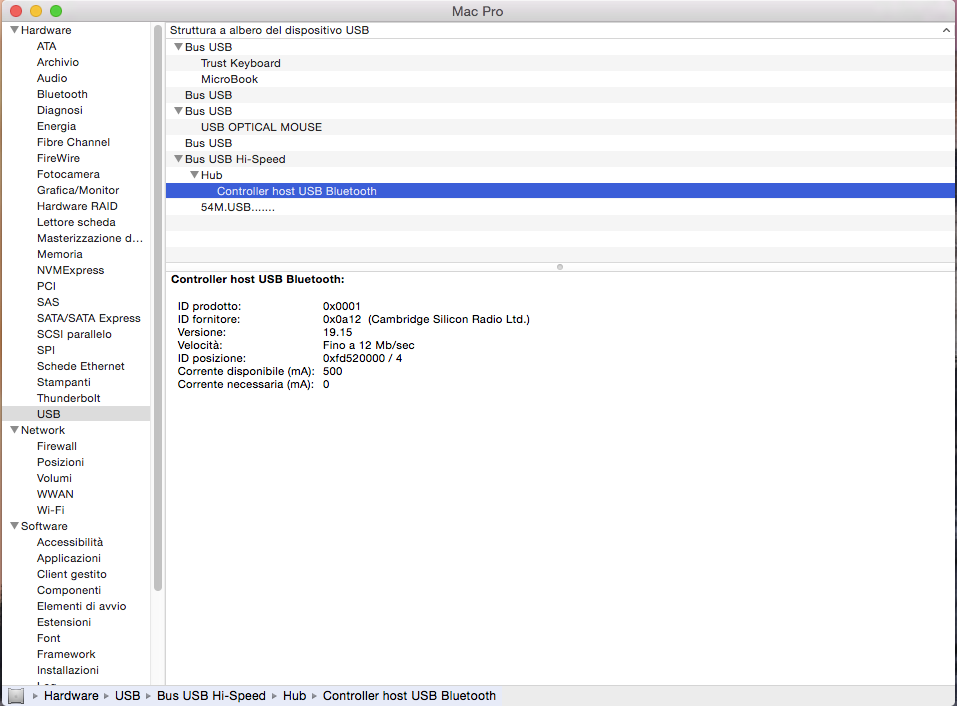Select Diagnosi in the sidebar
957x706 pixels.
pos(59,110)
